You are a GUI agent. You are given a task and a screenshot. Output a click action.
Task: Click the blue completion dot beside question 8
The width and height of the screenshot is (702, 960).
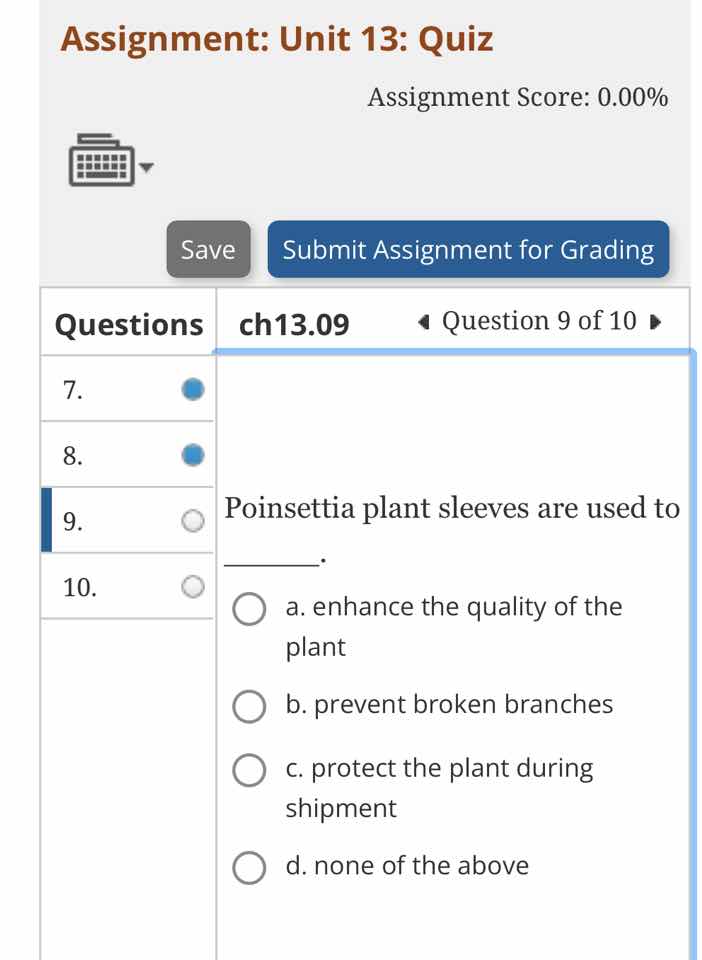coord(192,455)
